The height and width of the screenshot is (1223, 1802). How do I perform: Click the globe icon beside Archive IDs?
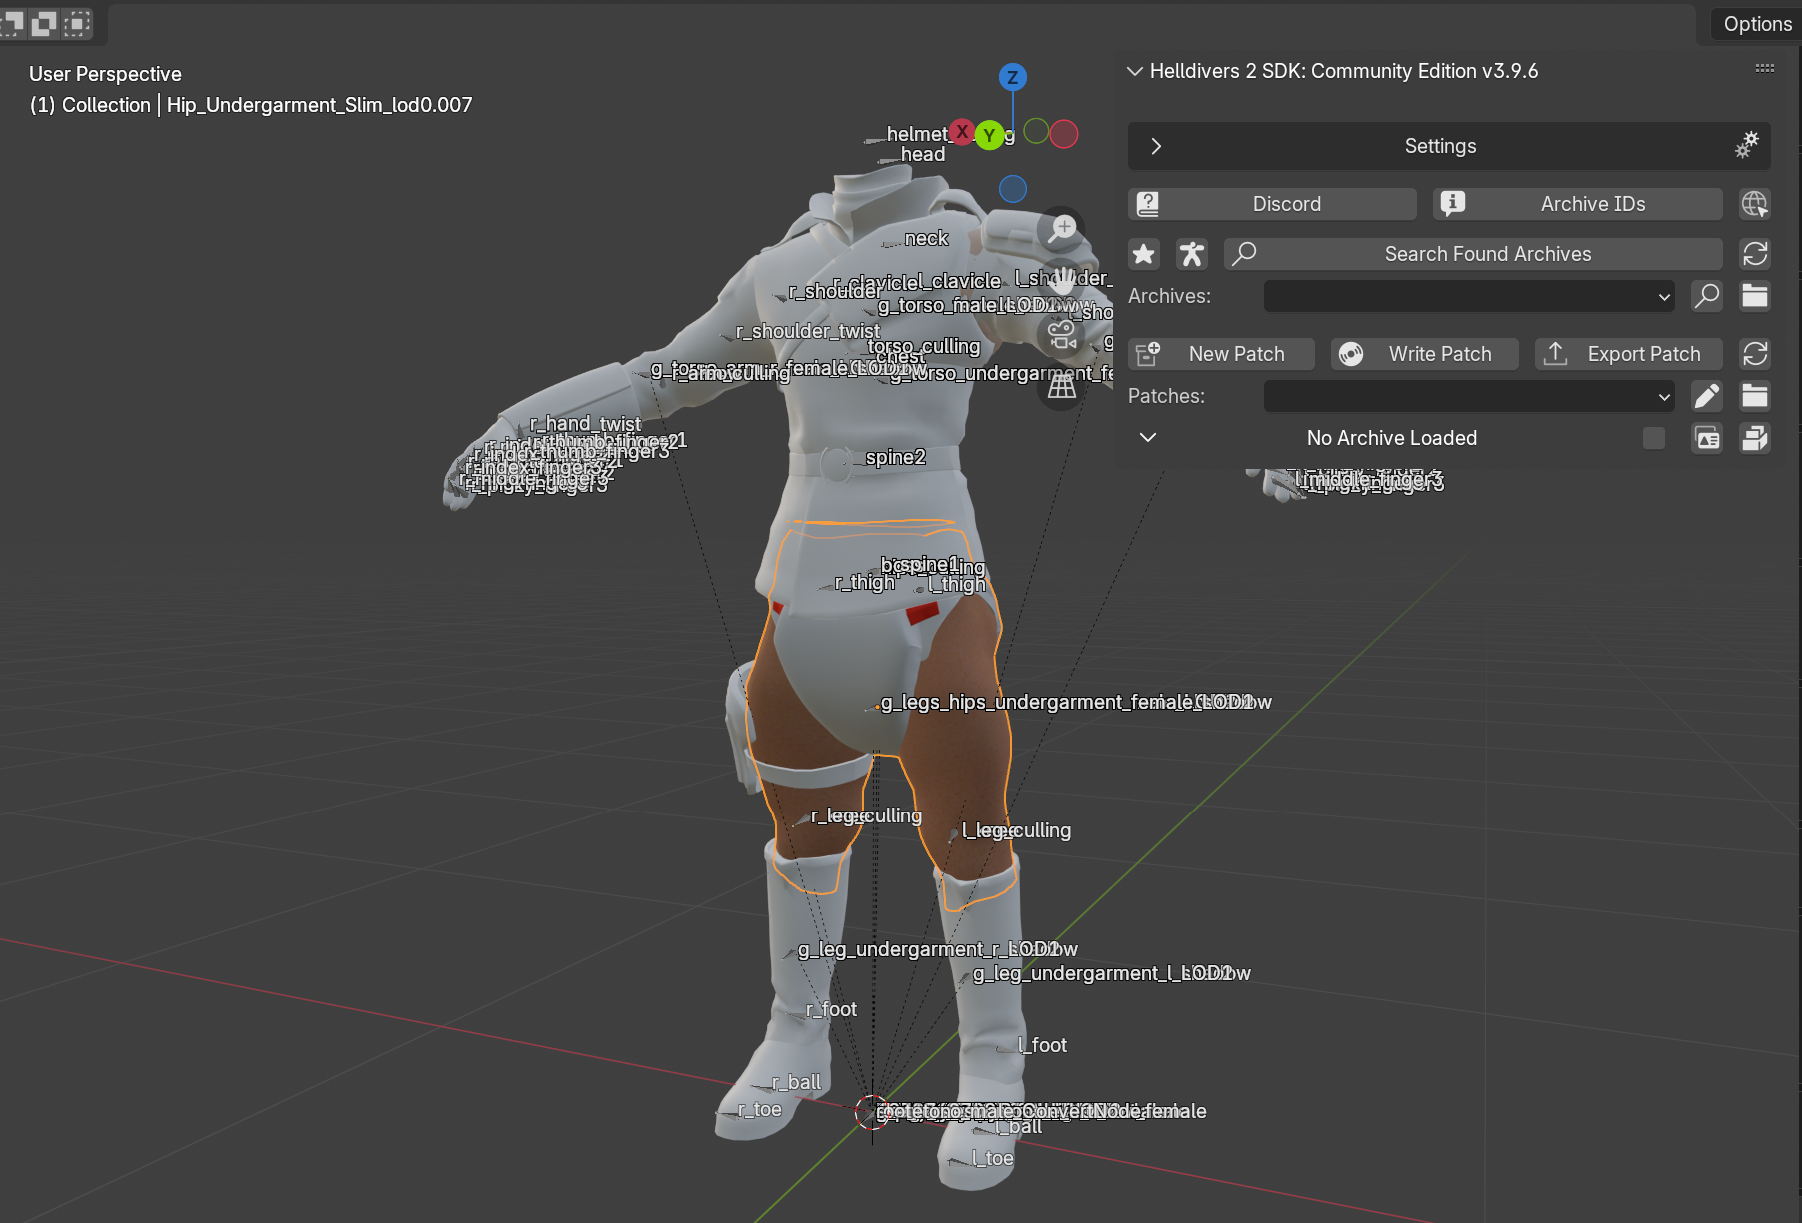coord(1755,204)
